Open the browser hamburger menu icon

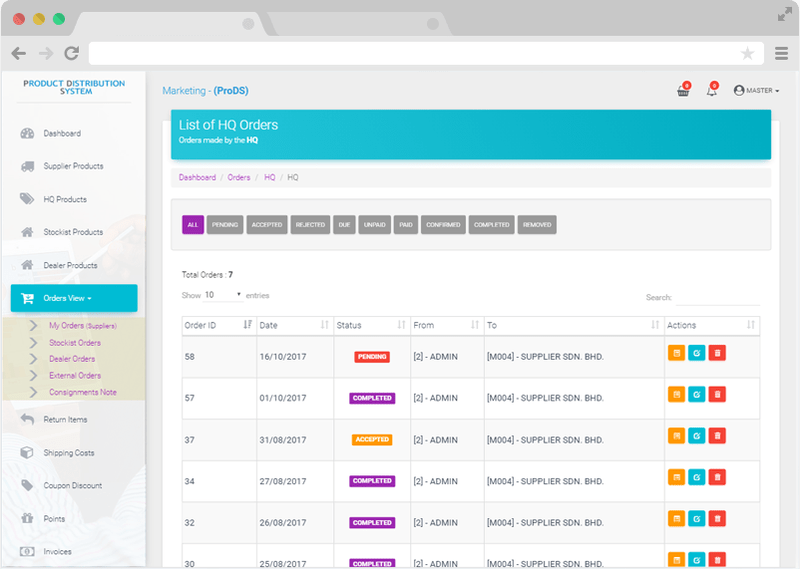[x=781, y=53]
